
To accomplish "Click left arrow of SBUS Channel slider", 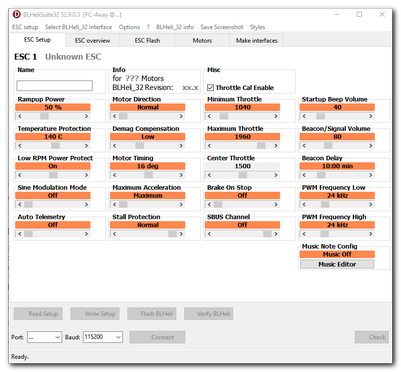I will (209, 234).
